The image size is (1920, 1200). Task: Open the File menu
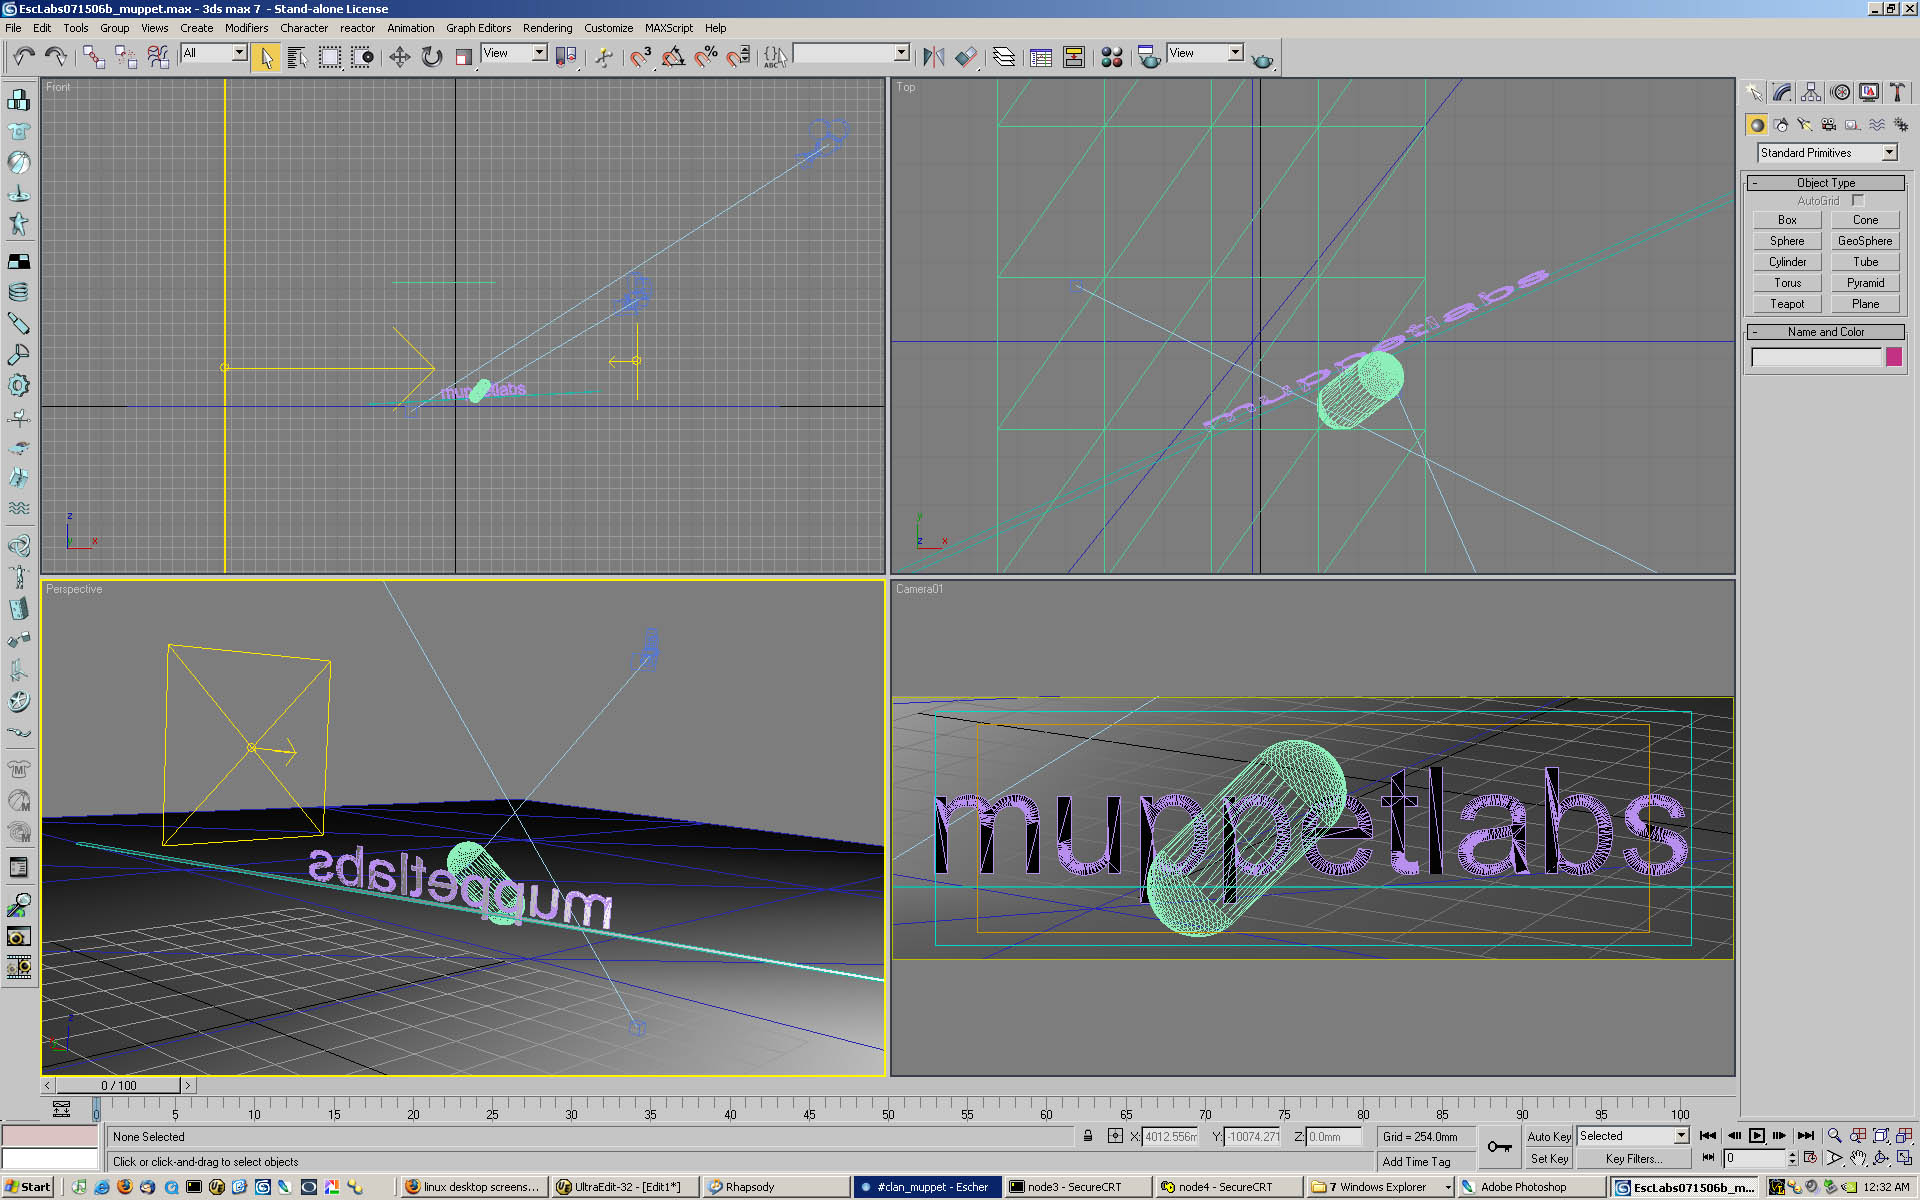(13, 28)
